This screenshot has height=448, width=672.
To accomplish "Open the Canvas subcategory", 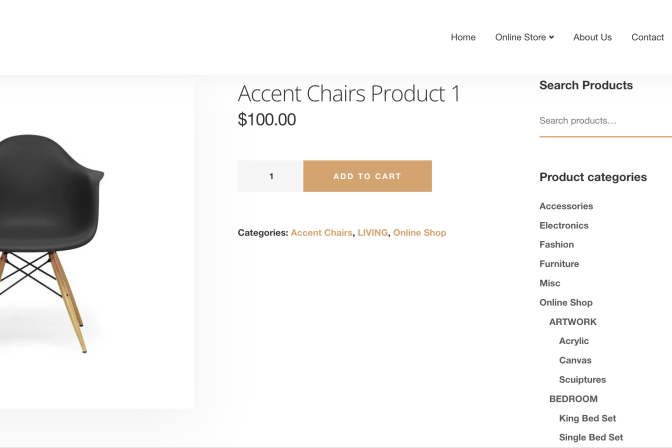I will point(575,360).
